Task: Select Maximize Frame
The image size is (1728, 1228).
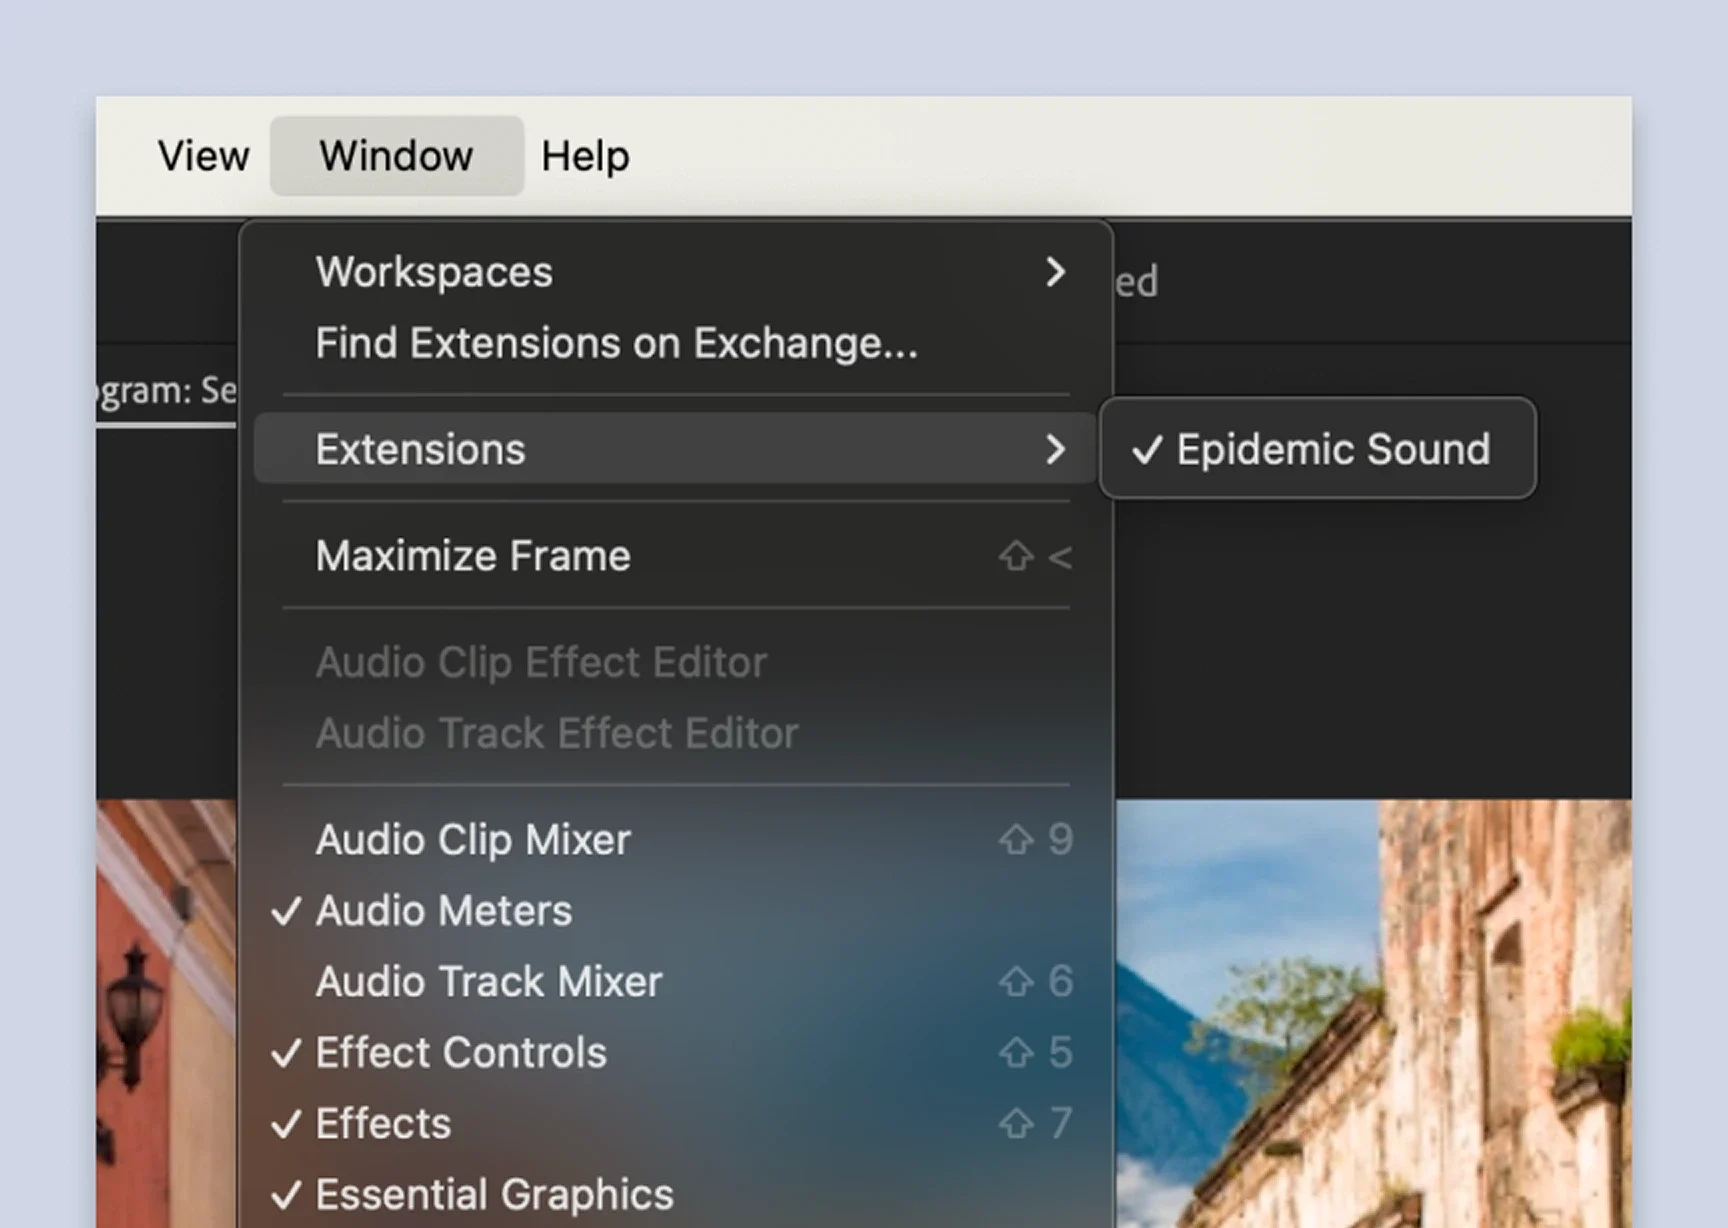Action: point(675,556)
